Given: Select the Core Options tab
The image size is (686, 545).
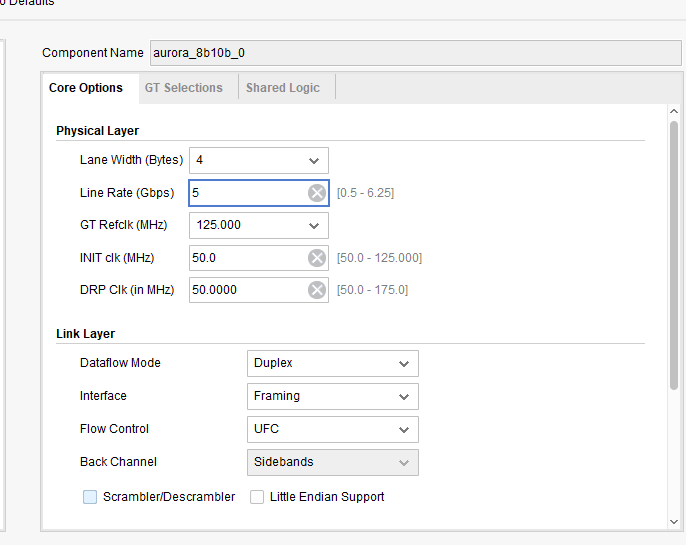Looking at the screenshot, I should (86, 88).
